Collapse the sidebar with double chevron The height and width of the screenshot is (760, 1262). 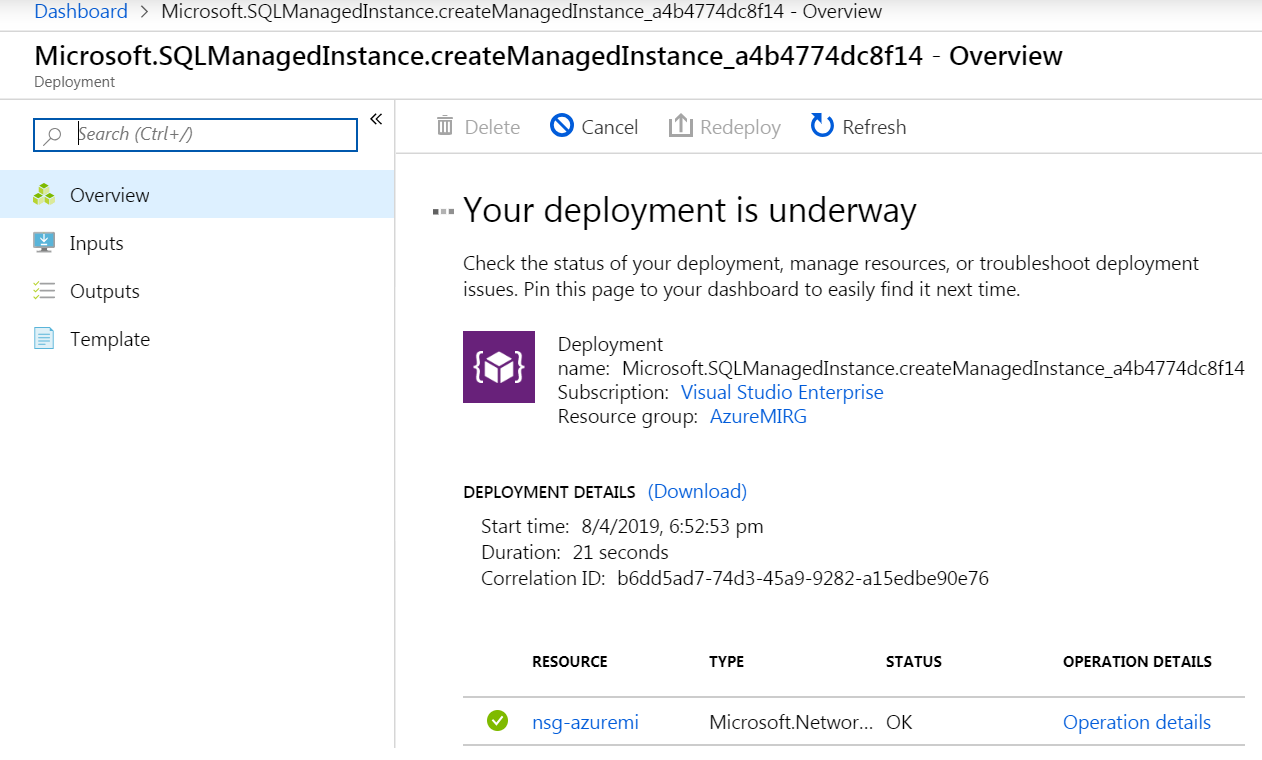(x=376, y=119)
